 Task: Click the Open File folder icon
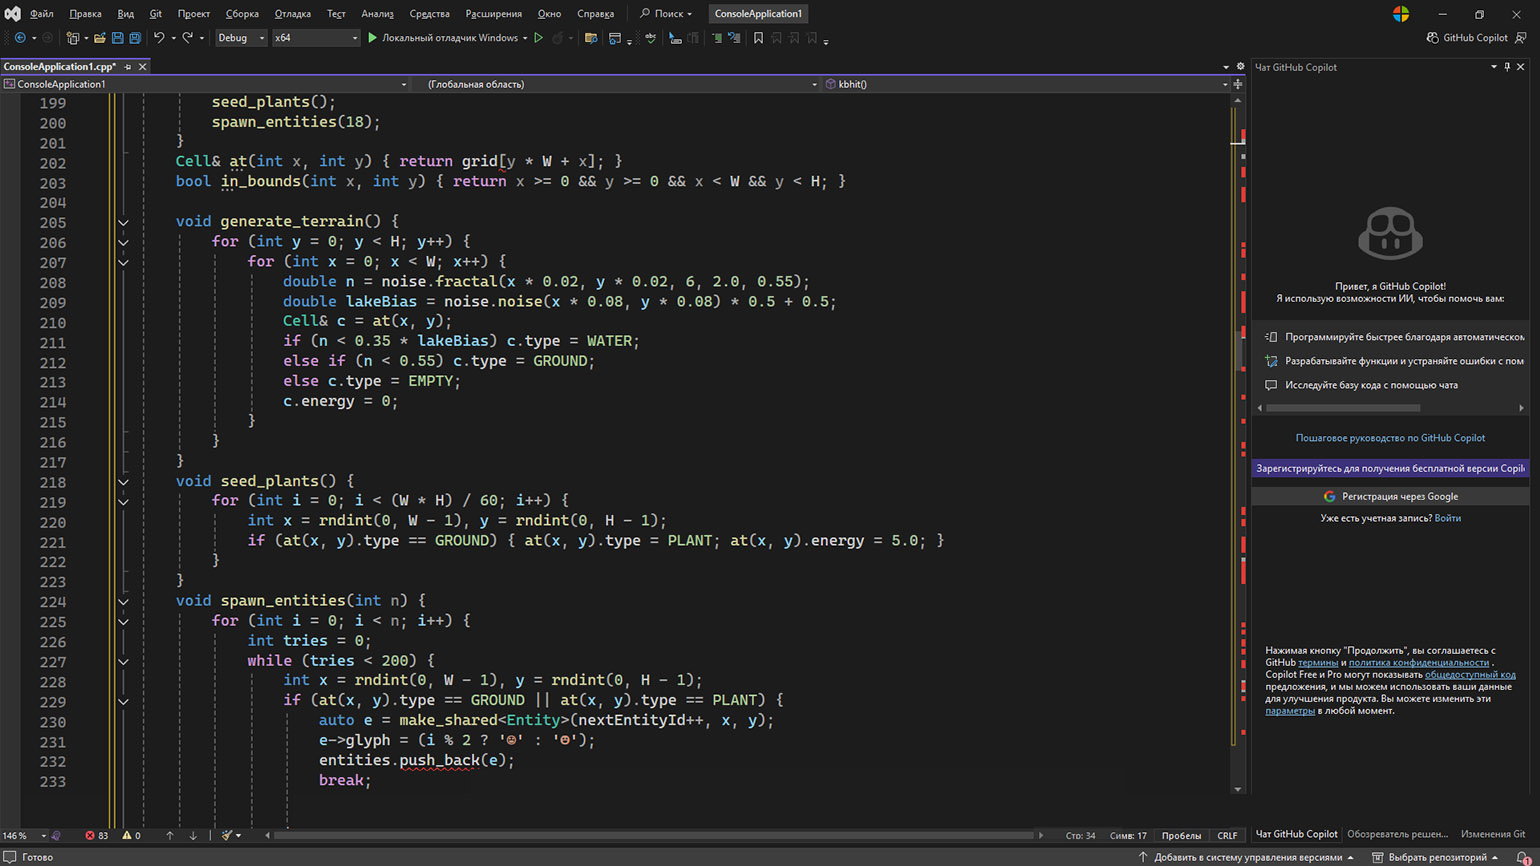click(x=100, y=38)
